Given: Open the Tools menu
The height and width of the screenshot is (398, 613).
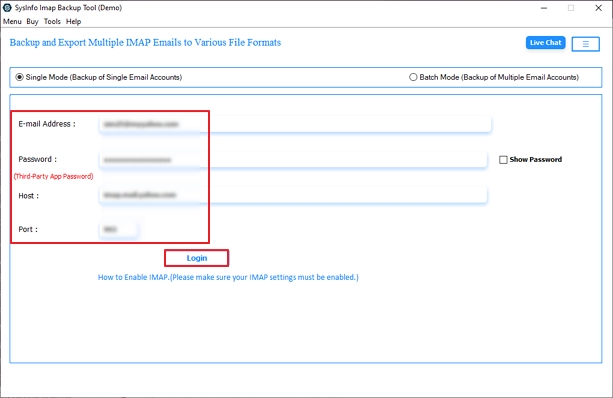Looking at the screenshot, I should point(52,22).
